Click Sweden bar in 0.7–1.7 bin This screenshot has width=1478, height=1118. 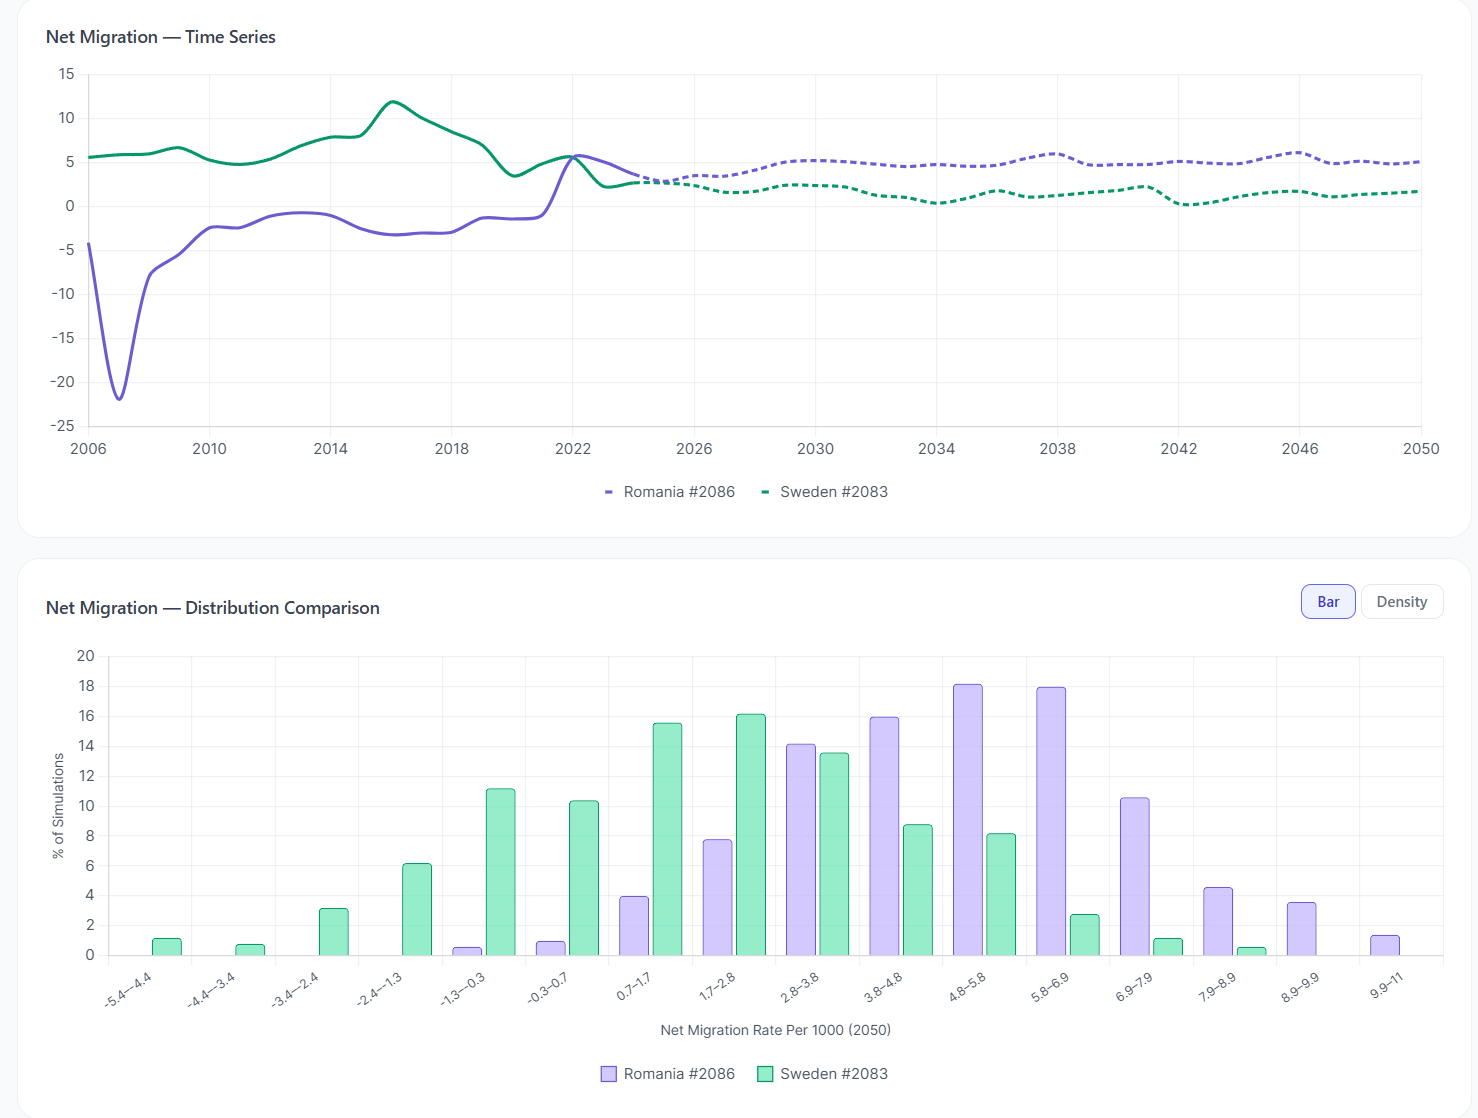tap(667, 840)
